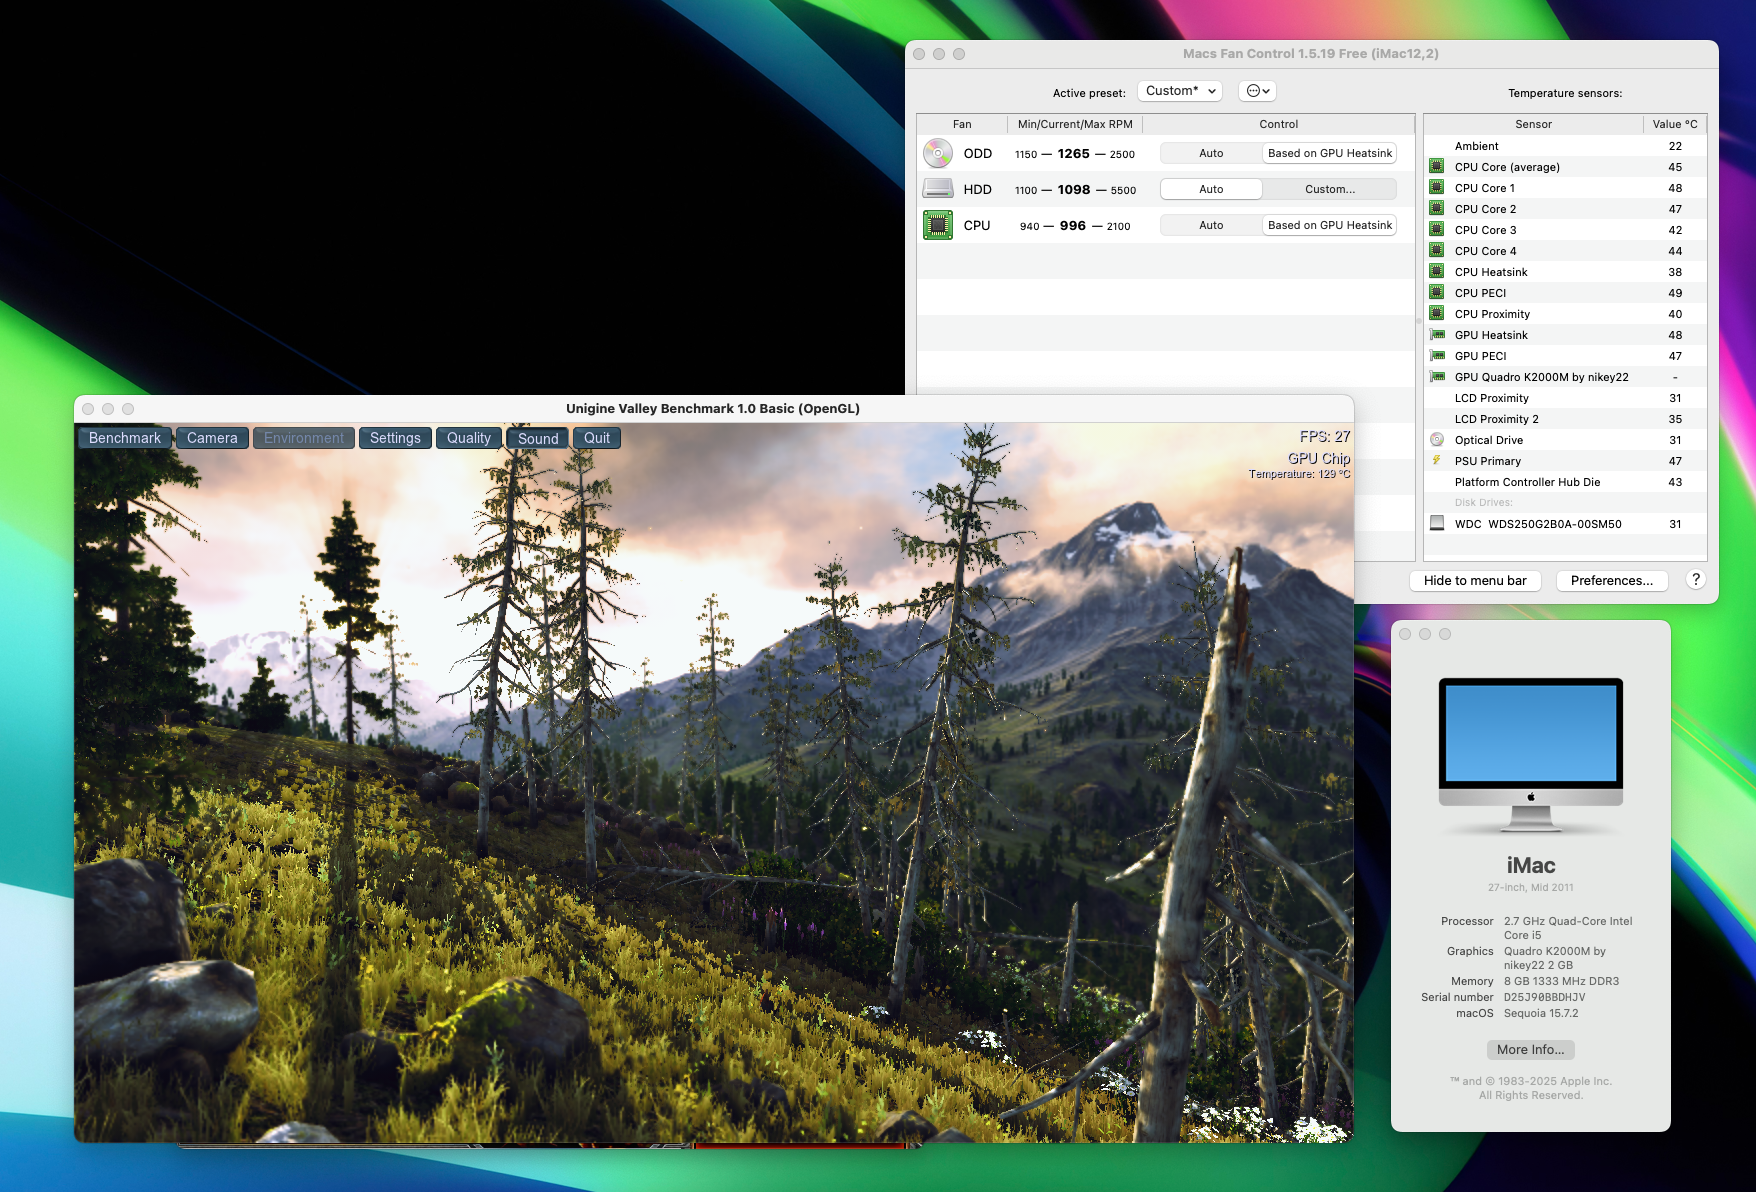1756x1192 pixels.
Task: Set HDD fan control to Auto
Action: point(1211,189)
